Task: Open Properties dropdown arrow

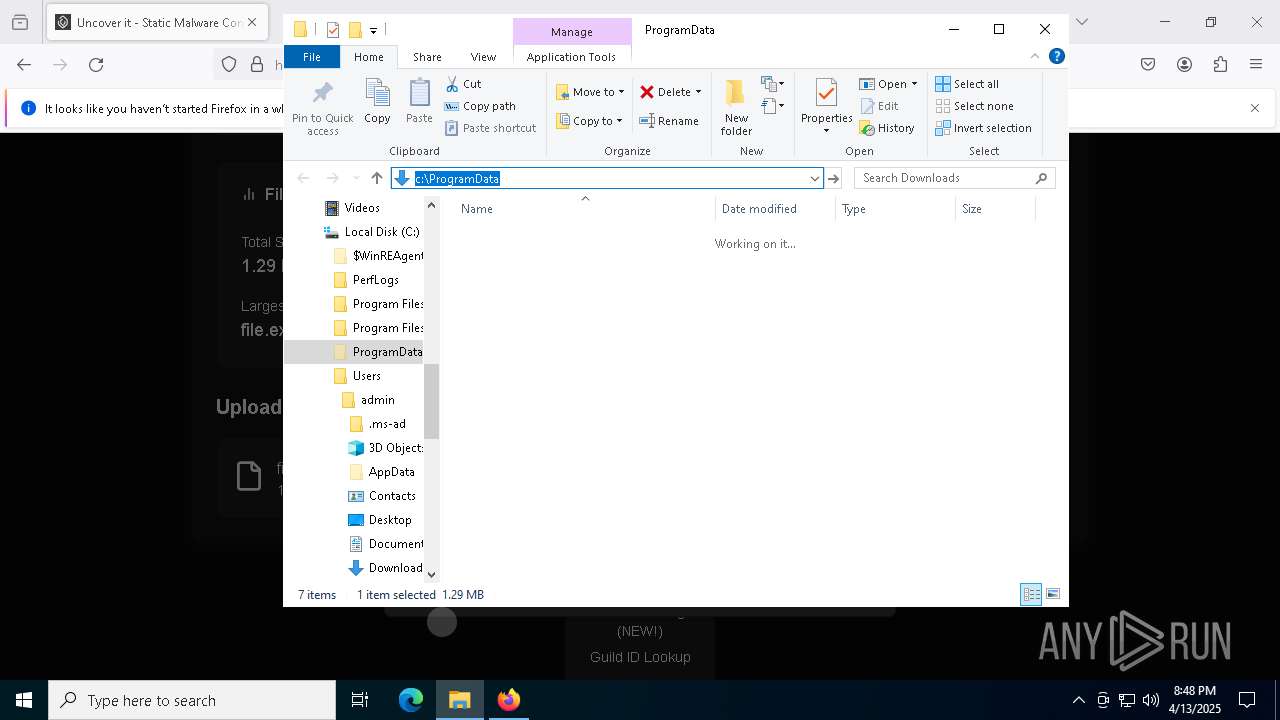Action: 826,131
